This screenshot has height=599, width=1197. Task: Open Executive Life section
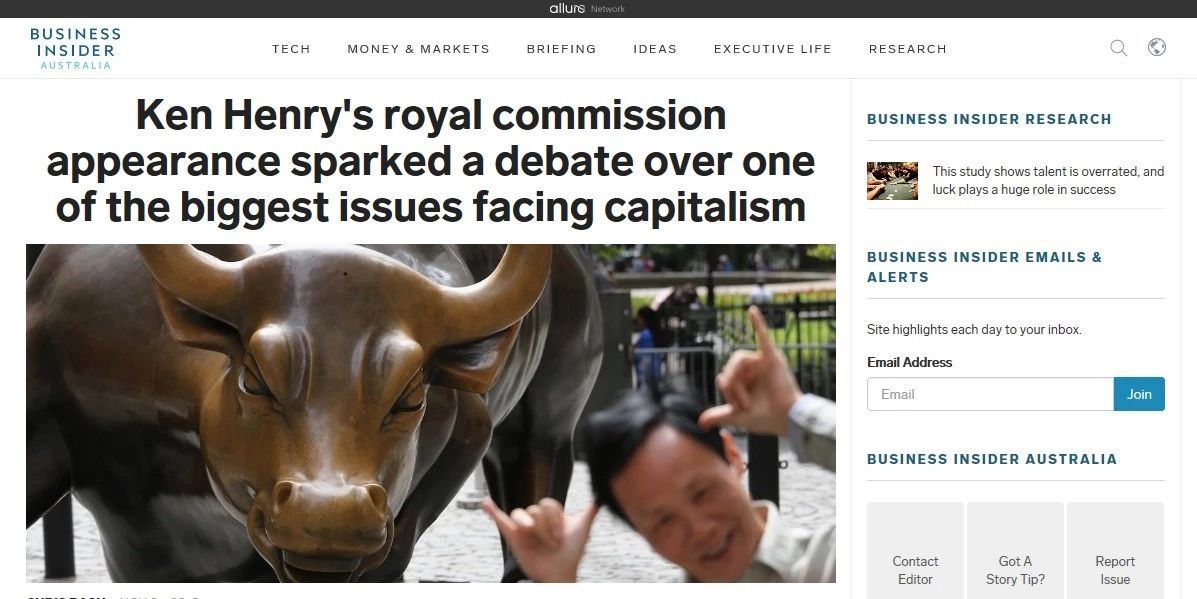[x=773, y=49]
